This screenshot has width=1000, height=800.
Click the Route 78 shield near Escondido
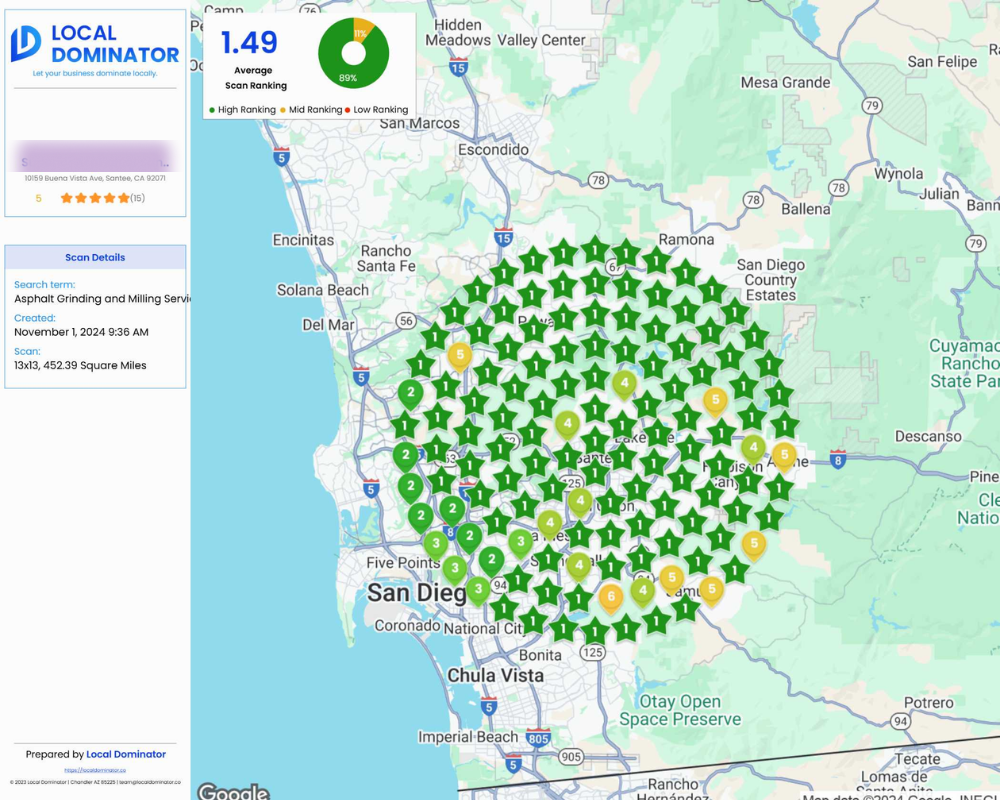point(598,180)
